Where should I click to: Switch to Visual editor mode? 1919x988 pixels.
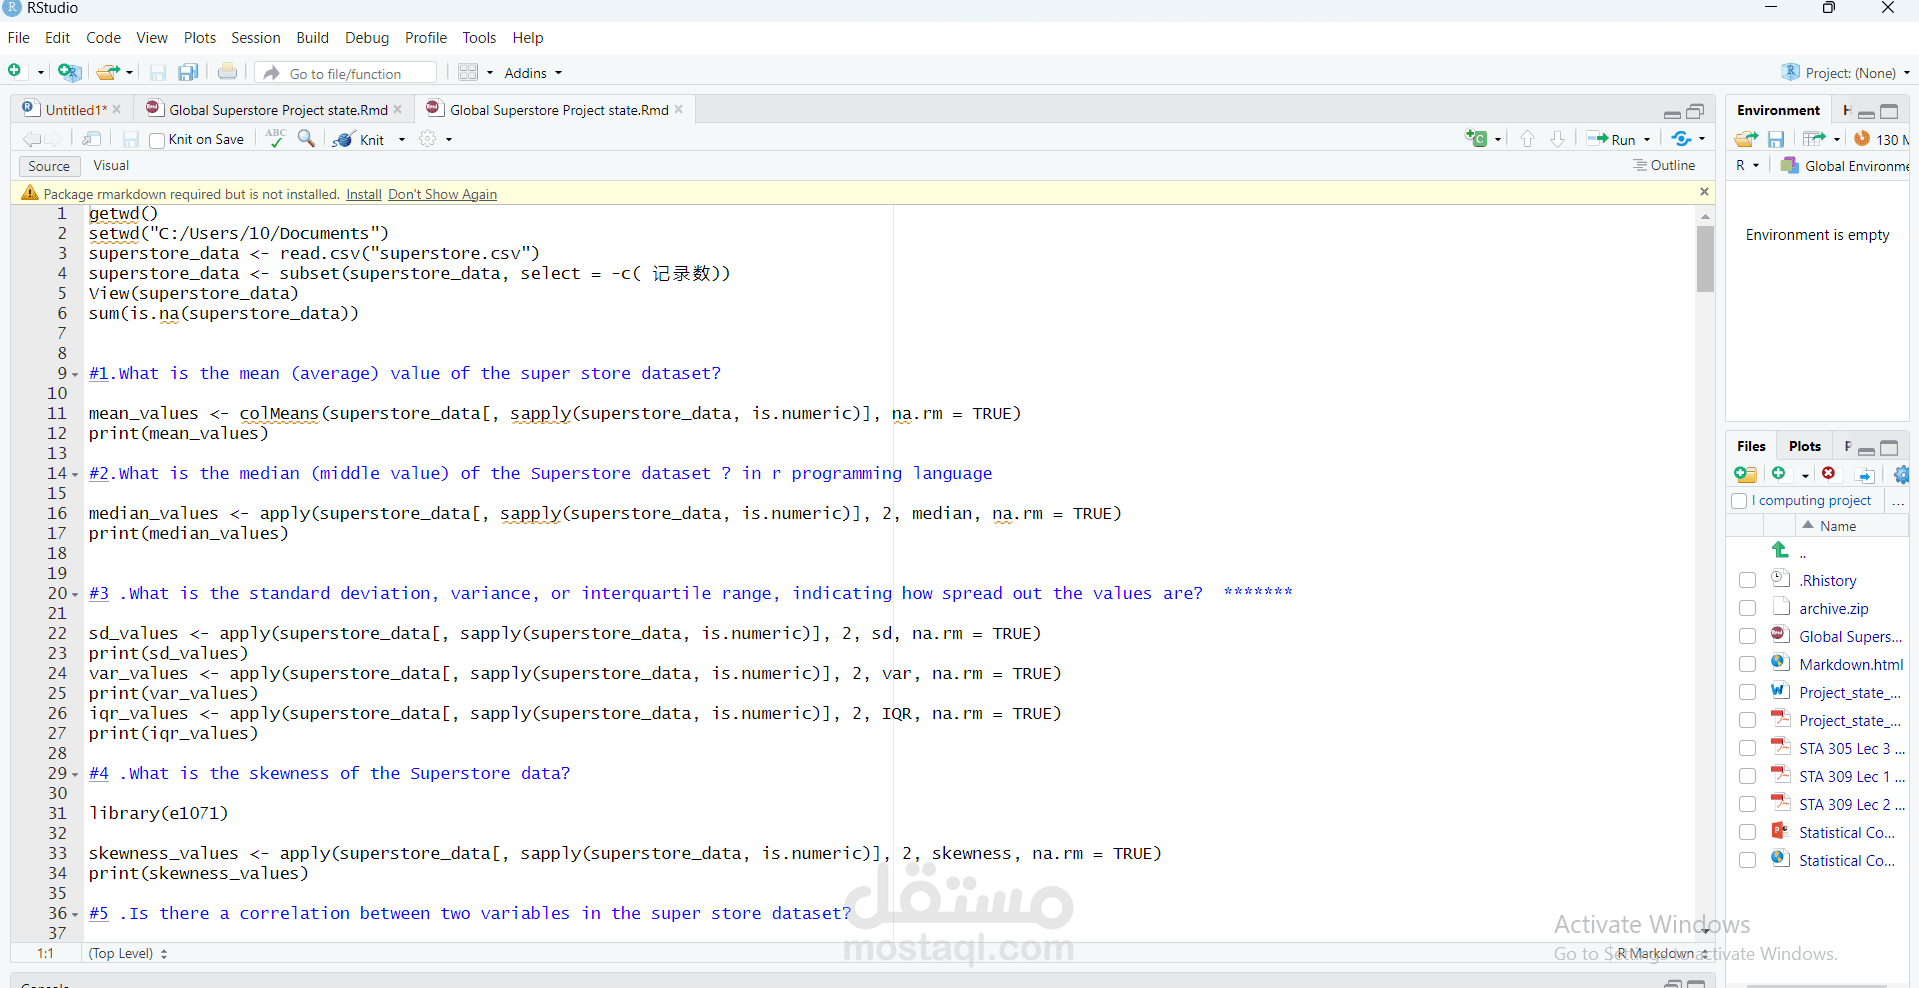[x=111, y=166]
